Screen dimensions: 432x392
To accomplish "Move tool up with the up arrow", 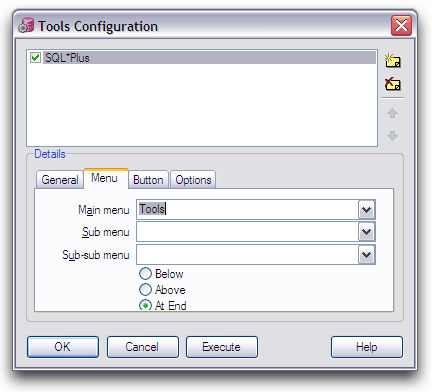I will click(x=392, y=113).
